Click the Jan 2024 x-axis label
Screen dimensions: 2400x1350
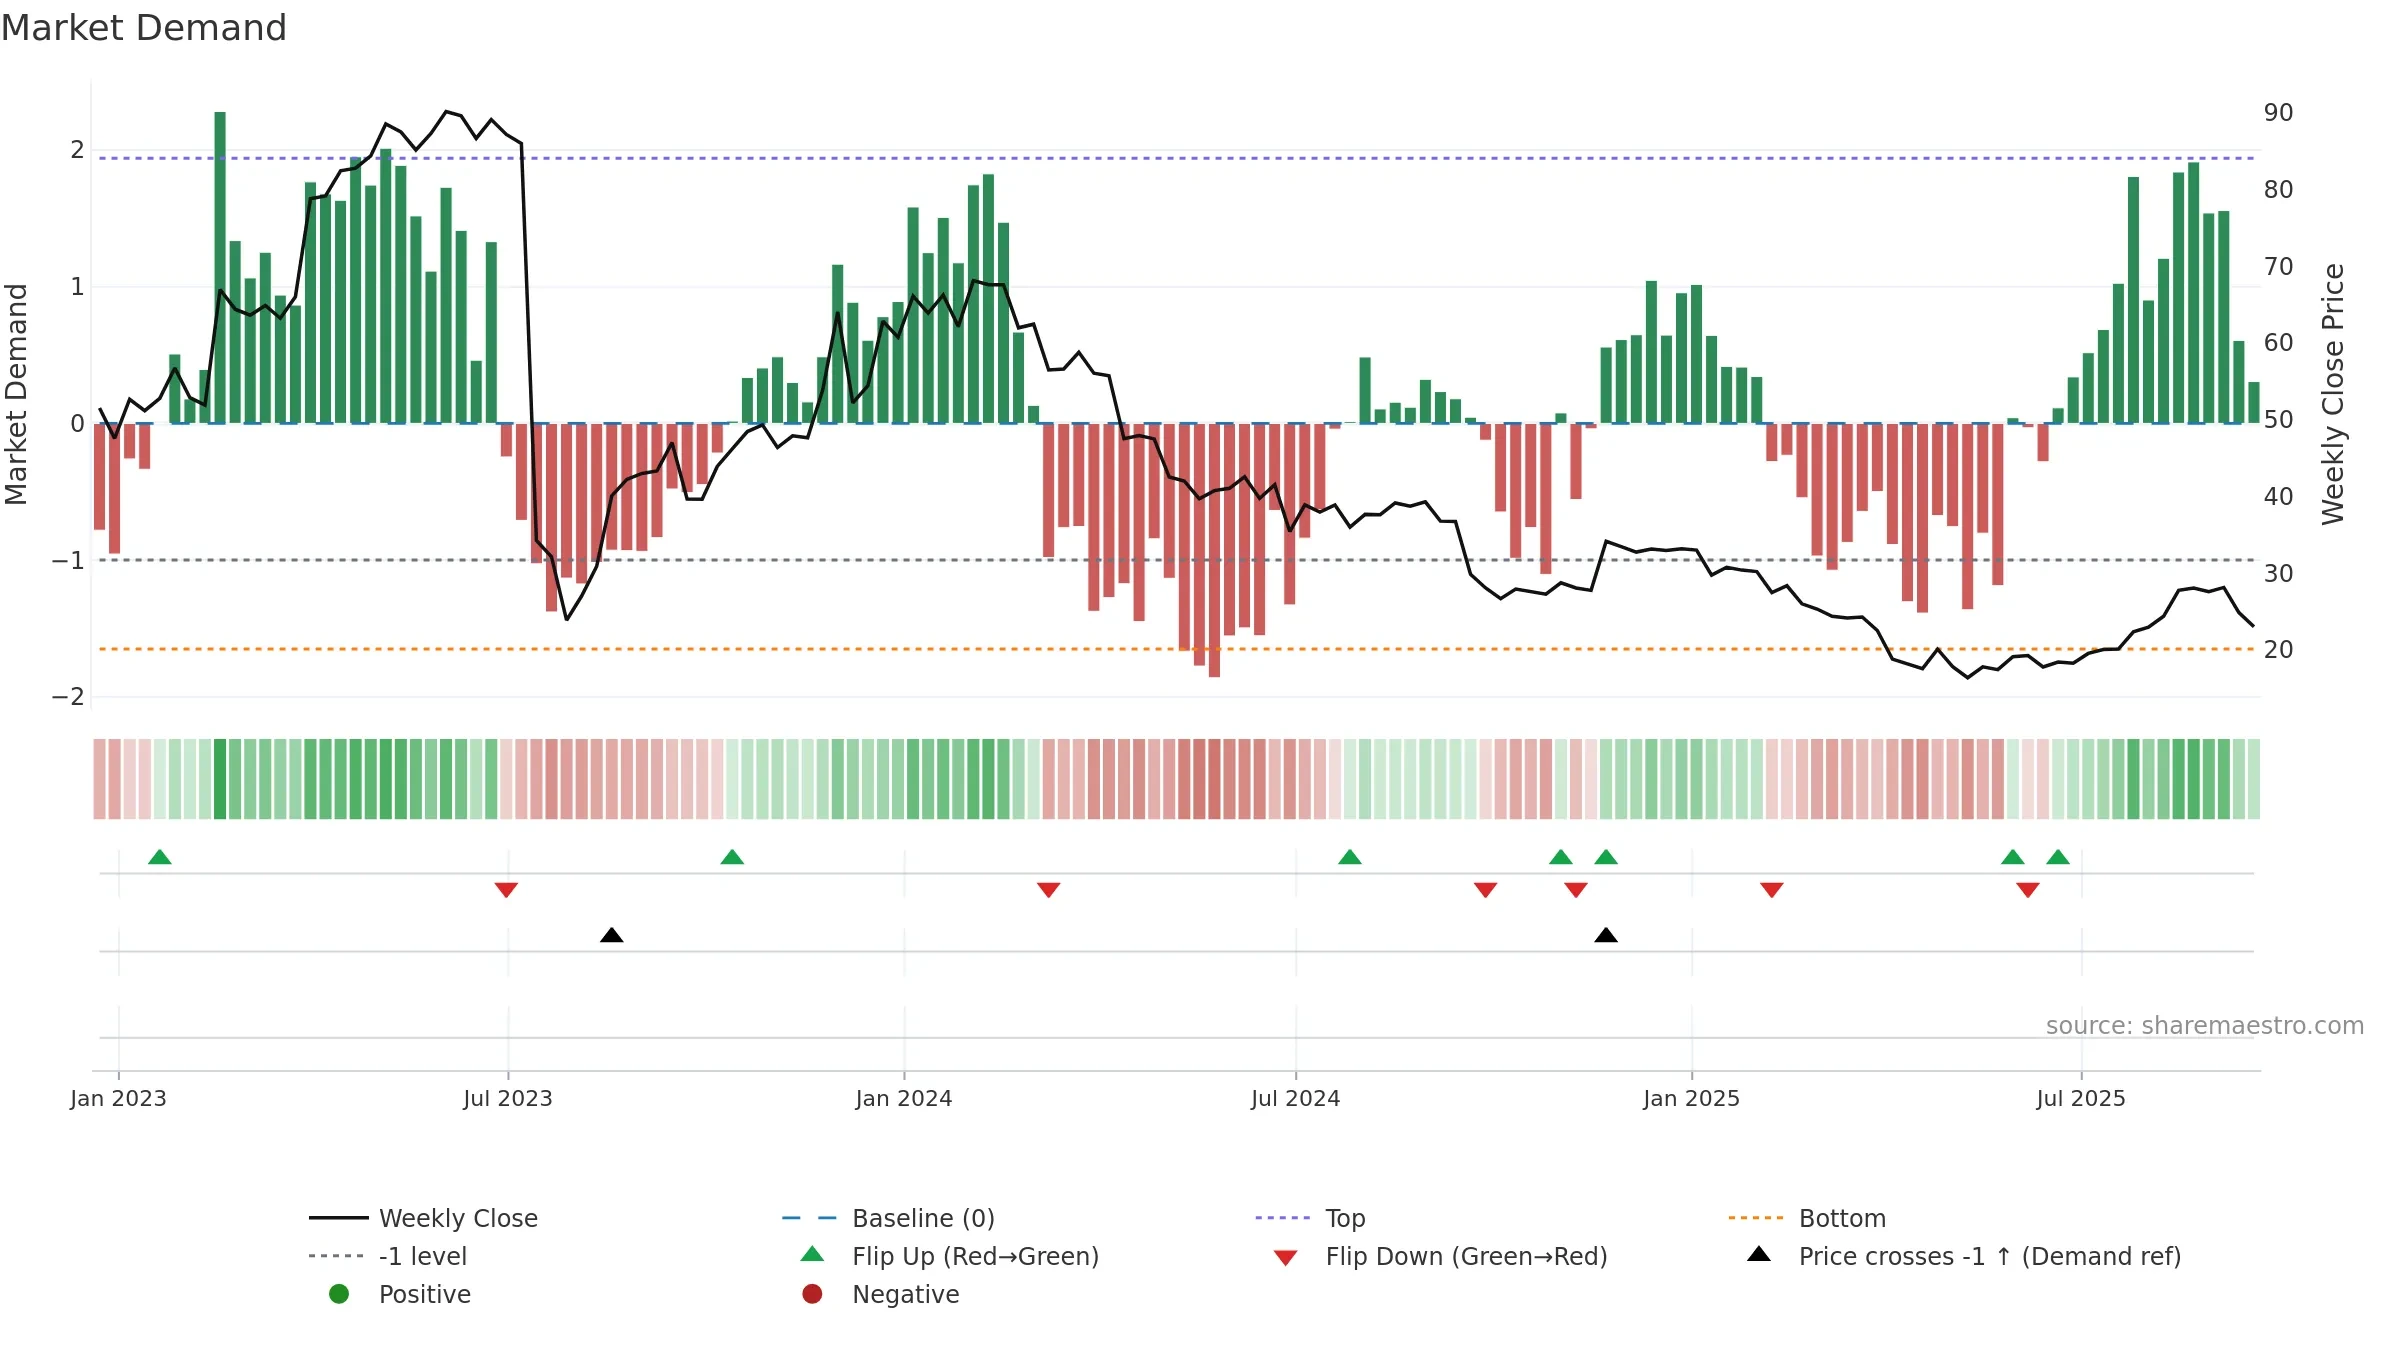coord(904,1098)
